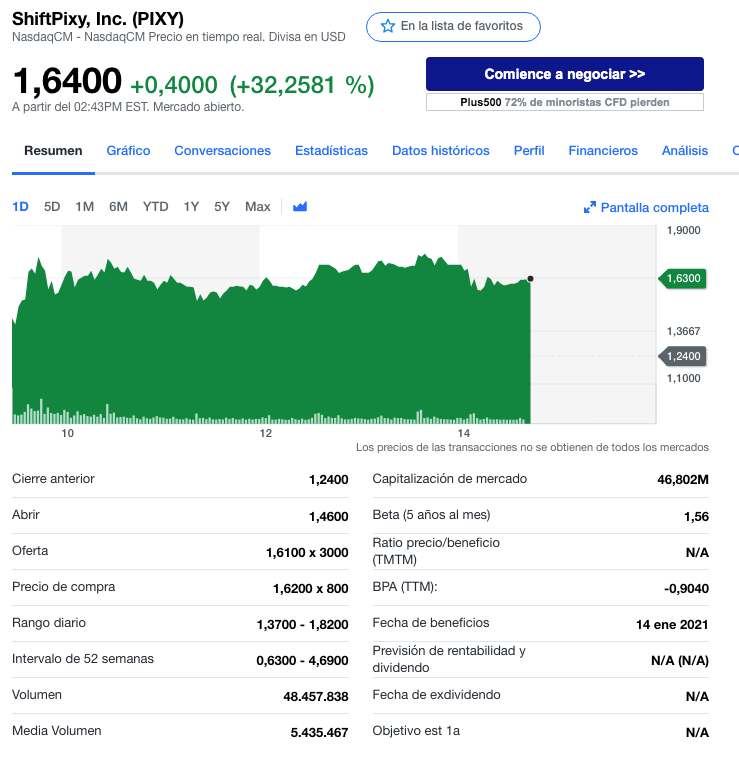Click the Objetivo est 1a label
Screen dimensions: 739x771
[x=416, y=731]
